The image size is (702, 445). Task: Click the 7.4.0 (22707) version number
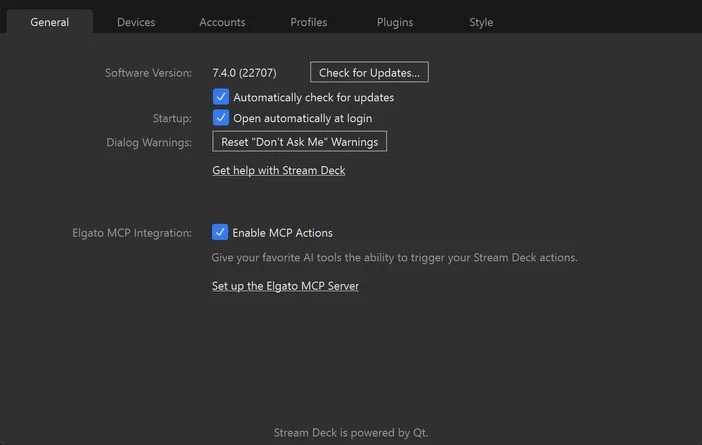click(x=244, y=73)
